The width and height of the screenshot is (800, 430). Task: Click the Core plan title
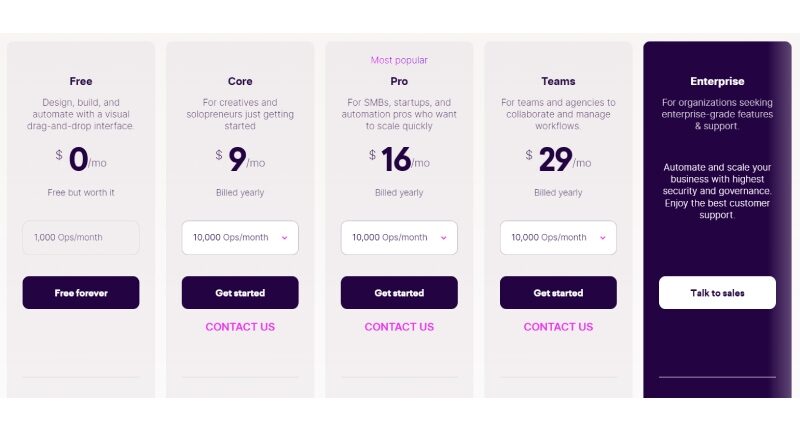pos(240,81)
